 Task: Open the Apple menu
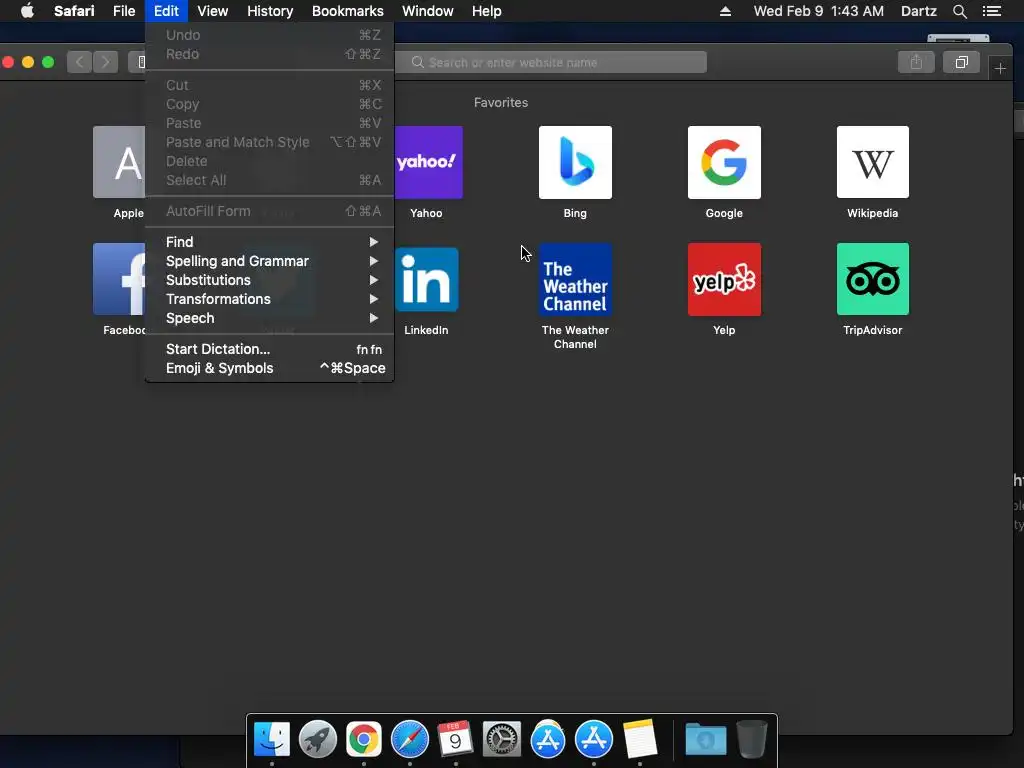(x=27, y=11)
